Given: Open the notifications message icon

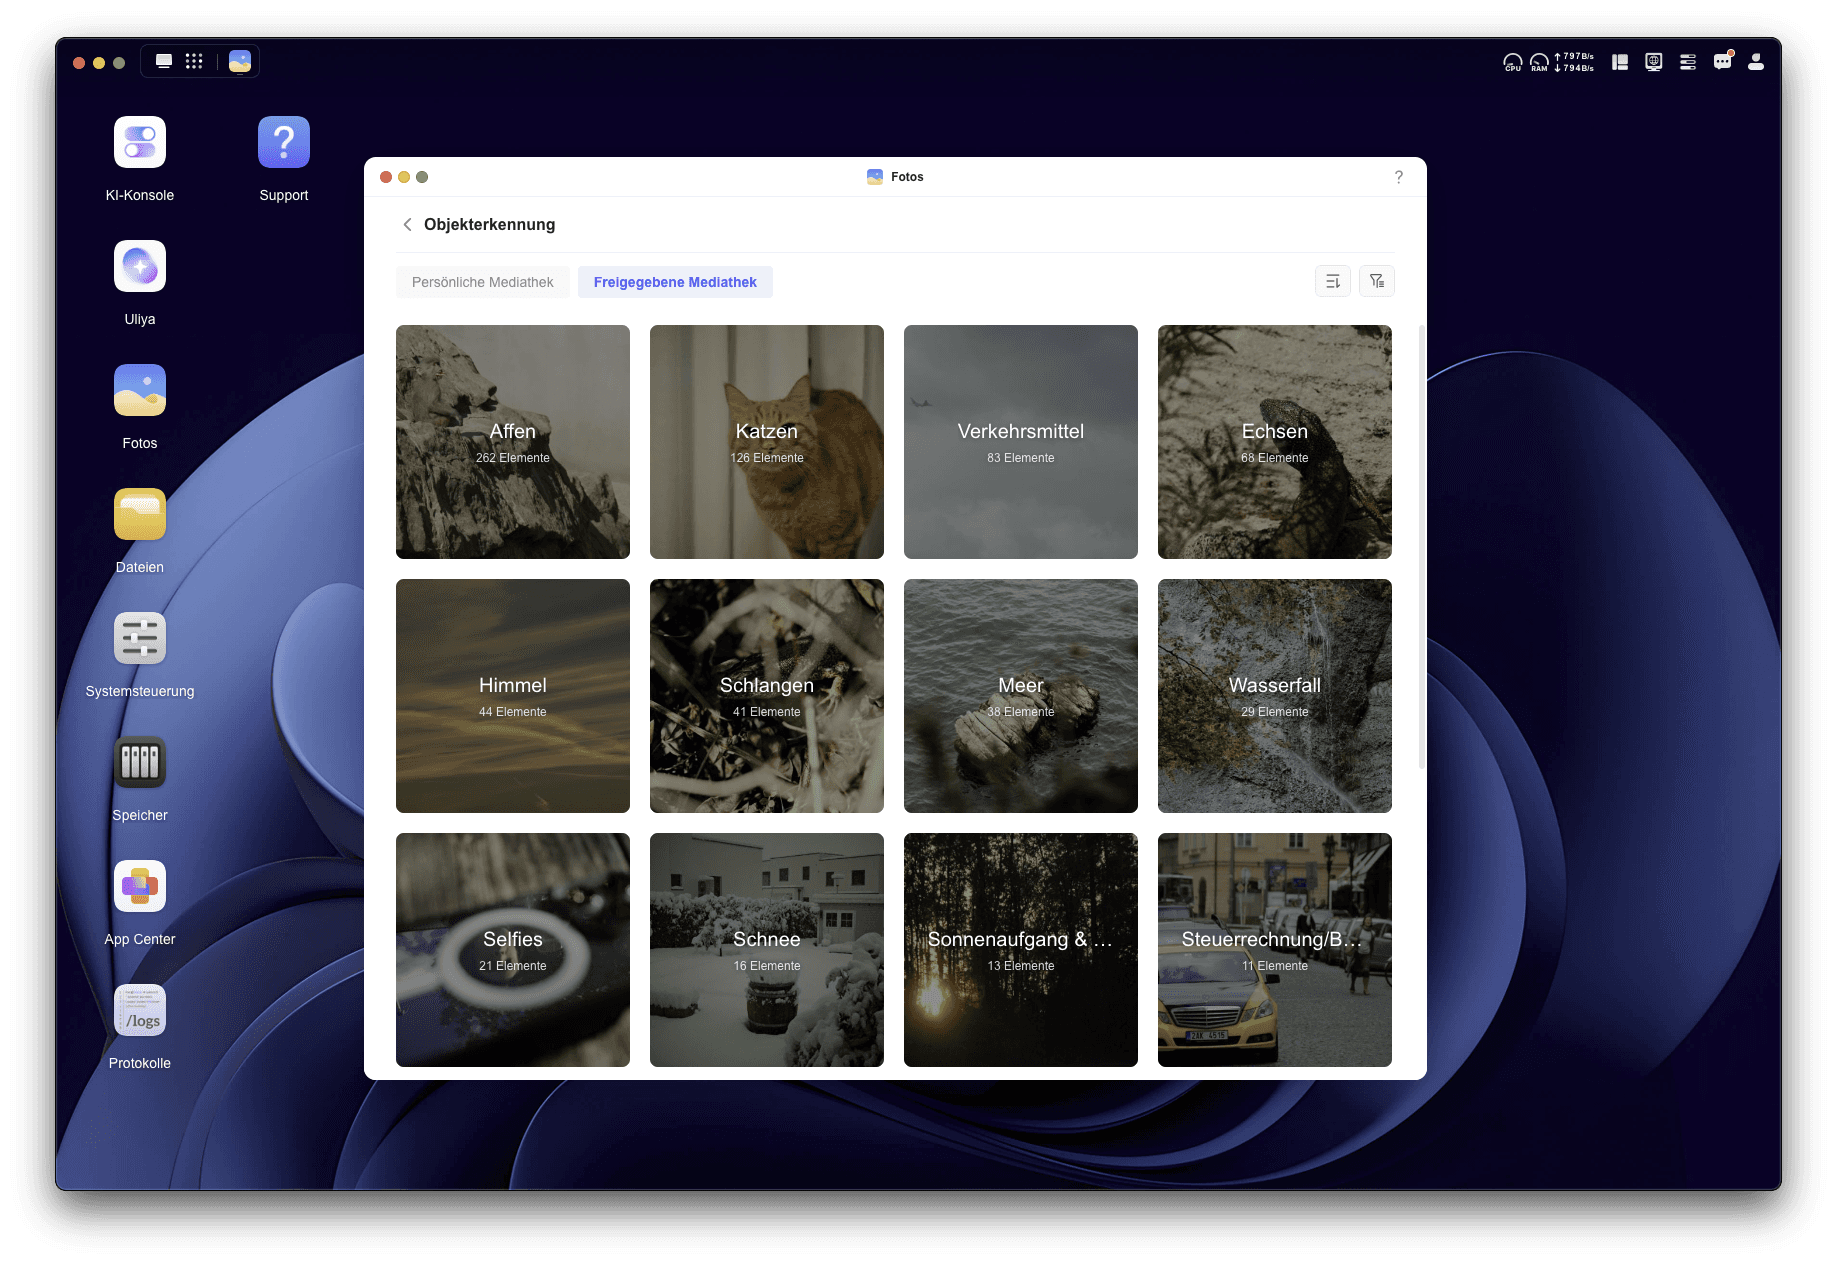Looking at the screenshot, I should pyautogui.click(x=1722, y=62).
